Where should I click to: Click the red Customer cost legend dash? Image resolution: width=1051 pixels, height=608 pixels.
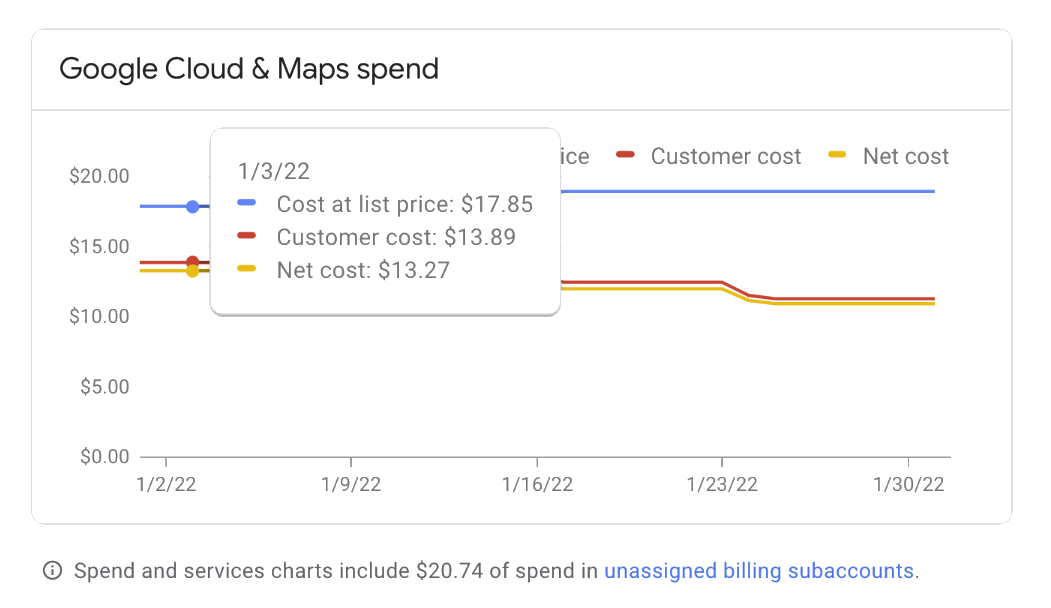[625, 156]
